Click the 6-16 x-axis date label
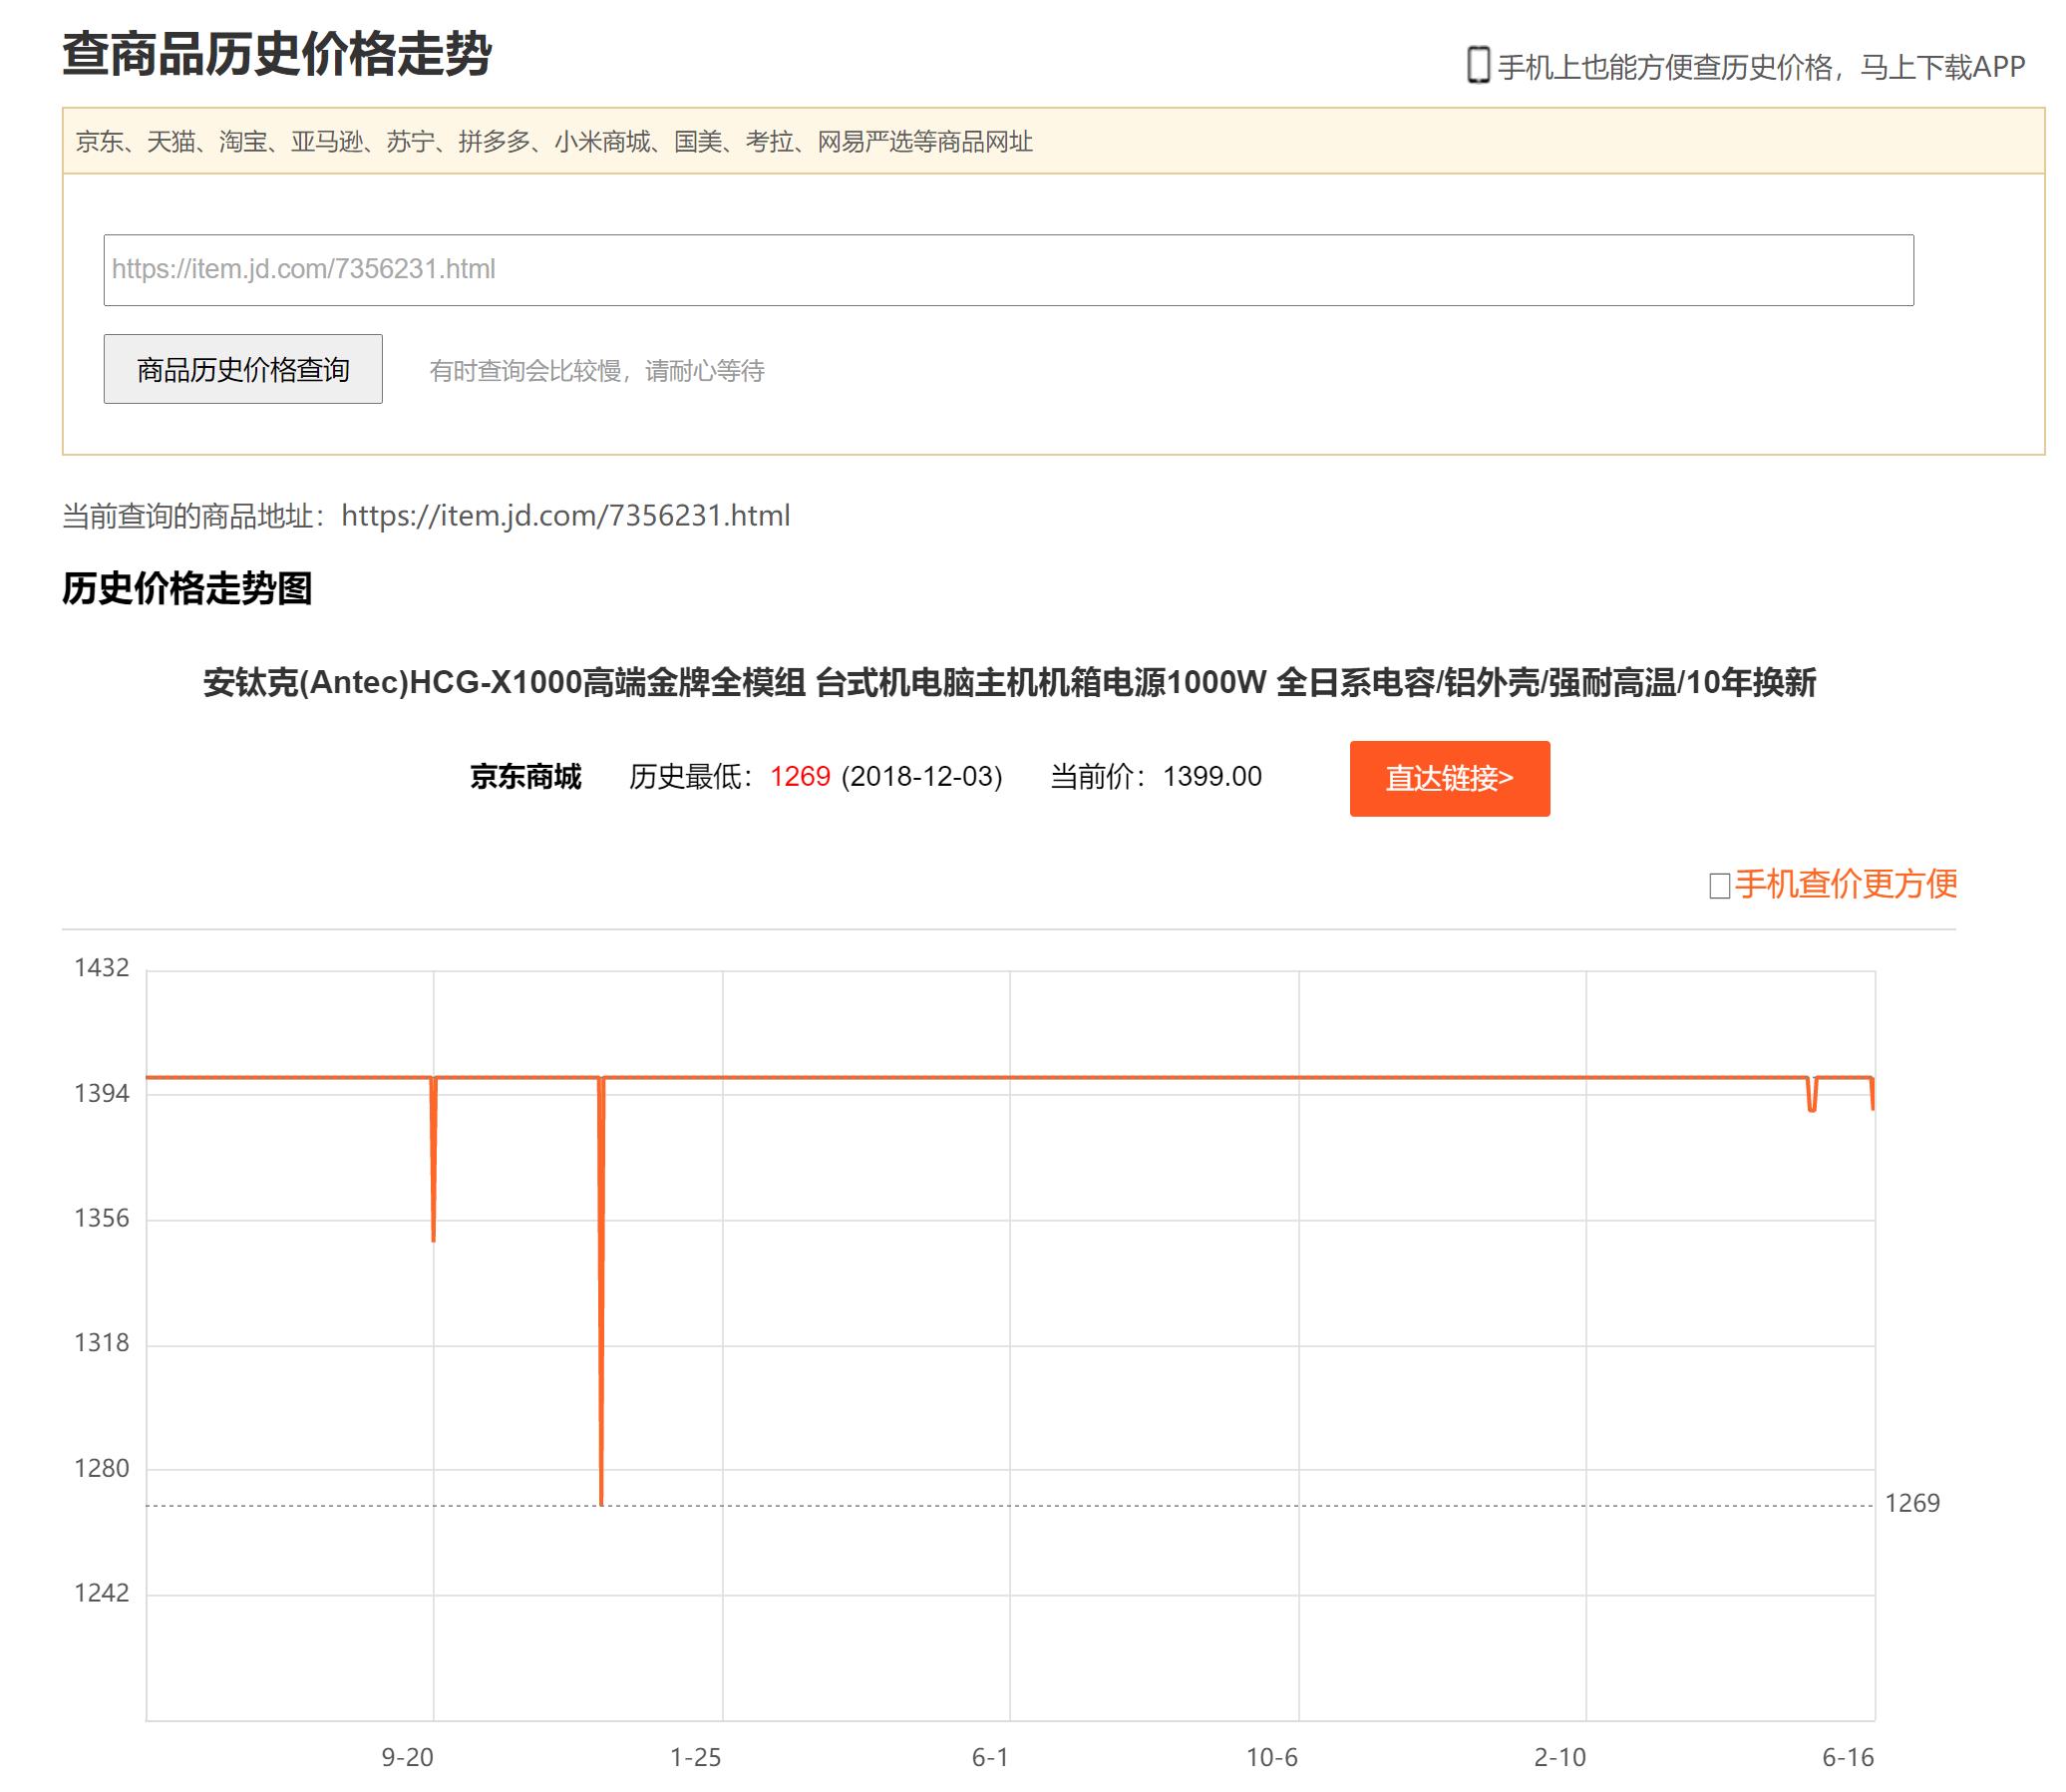The height and width of the screenshot is (1792, 2066). 1848,1757
